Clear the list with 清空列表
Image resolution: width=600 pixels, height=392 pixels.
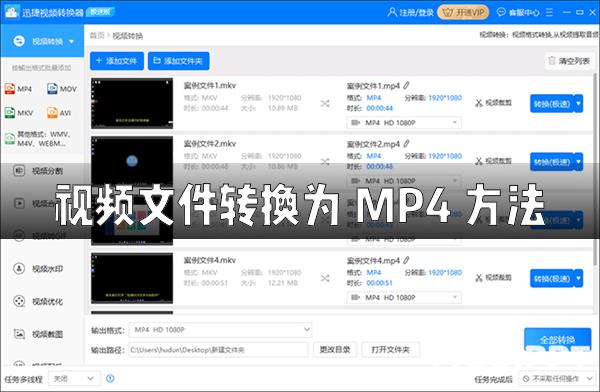pos(569,61)
